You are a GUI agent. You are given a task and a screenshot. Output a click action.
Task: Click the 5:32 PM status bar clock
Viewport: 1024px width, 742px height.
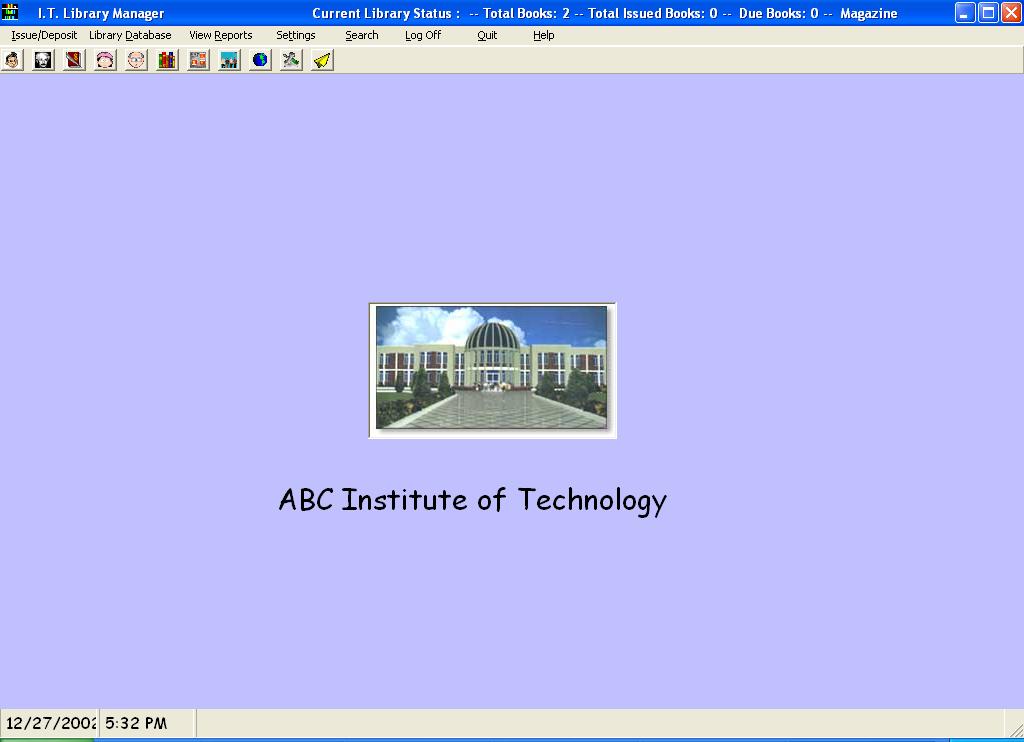click(x=136, y=723)
